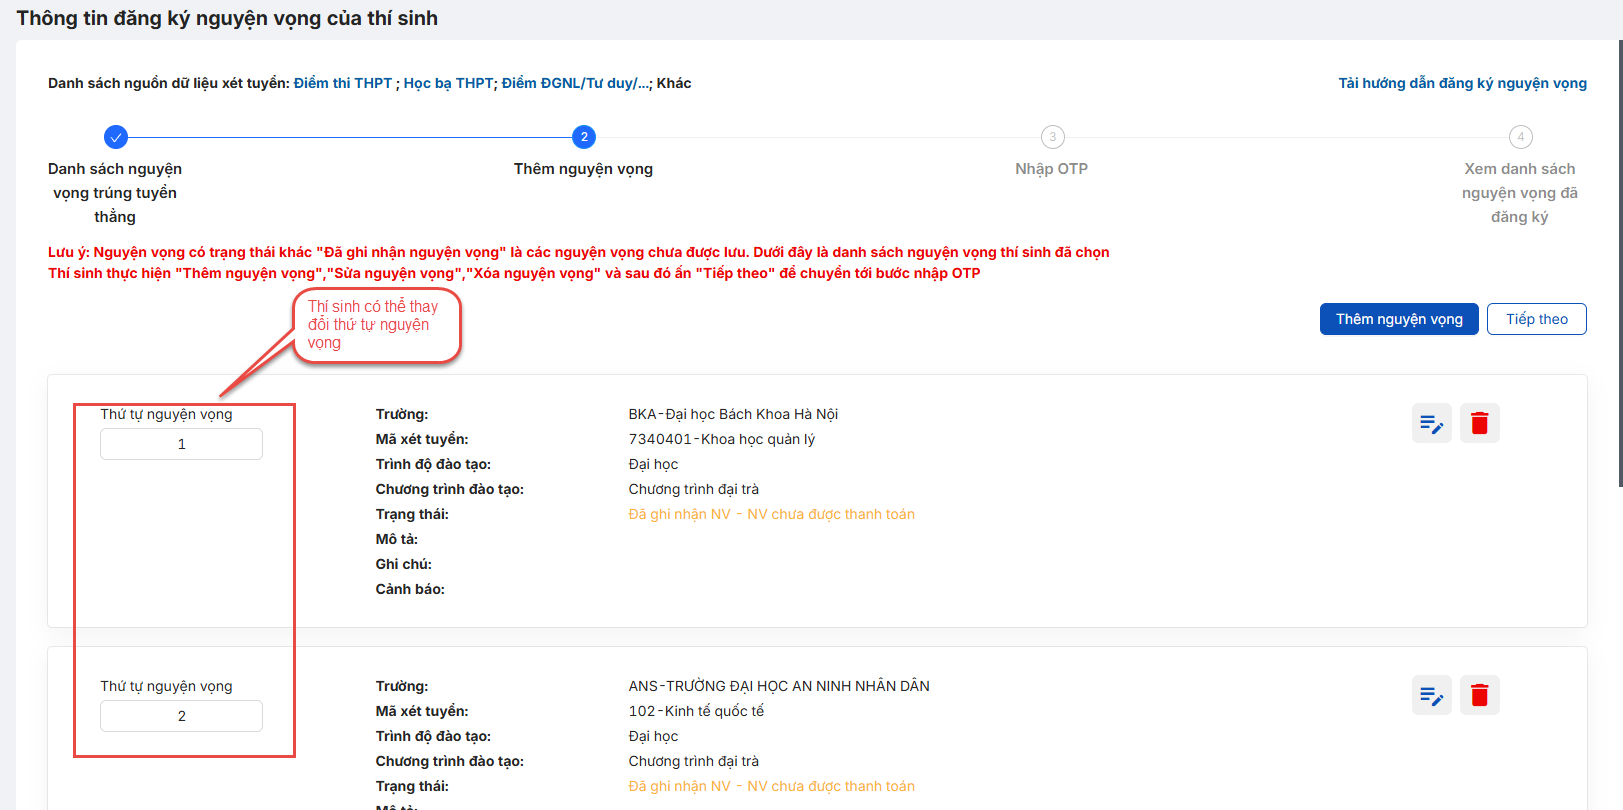Click first wish Chương trình đại trà value
This screenshot has width=1623, height=810.
pyautogui.click(x=693, y=489)
